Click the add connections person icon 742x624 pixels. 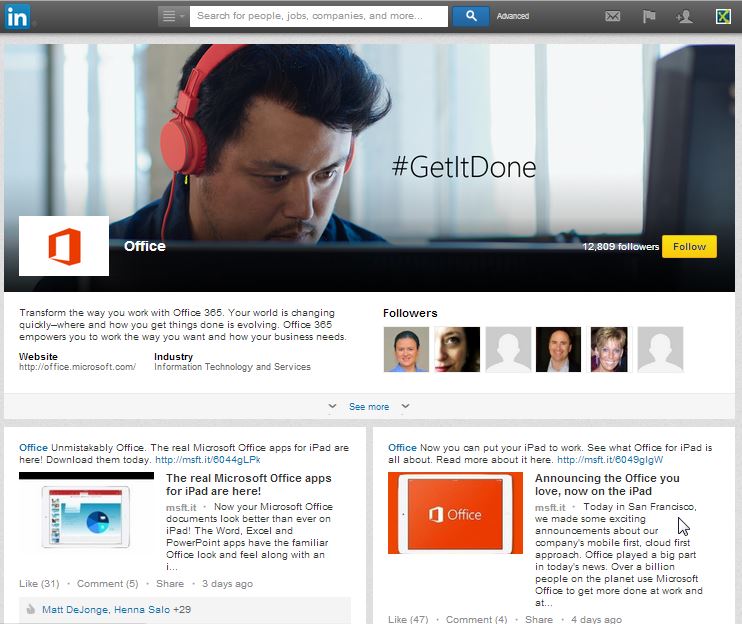tap(684, 17)
